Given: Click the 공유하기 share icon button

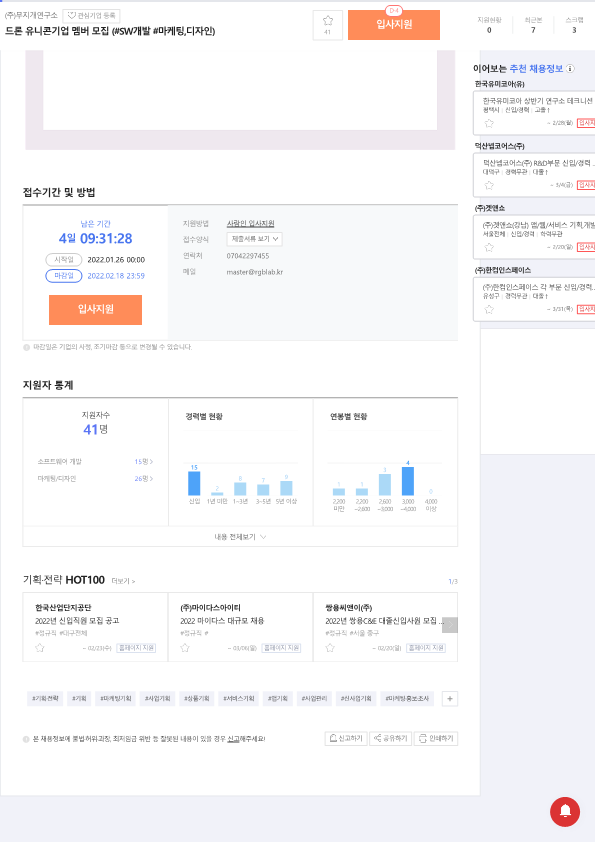Looking at the screenshot, I should [390, 738].
